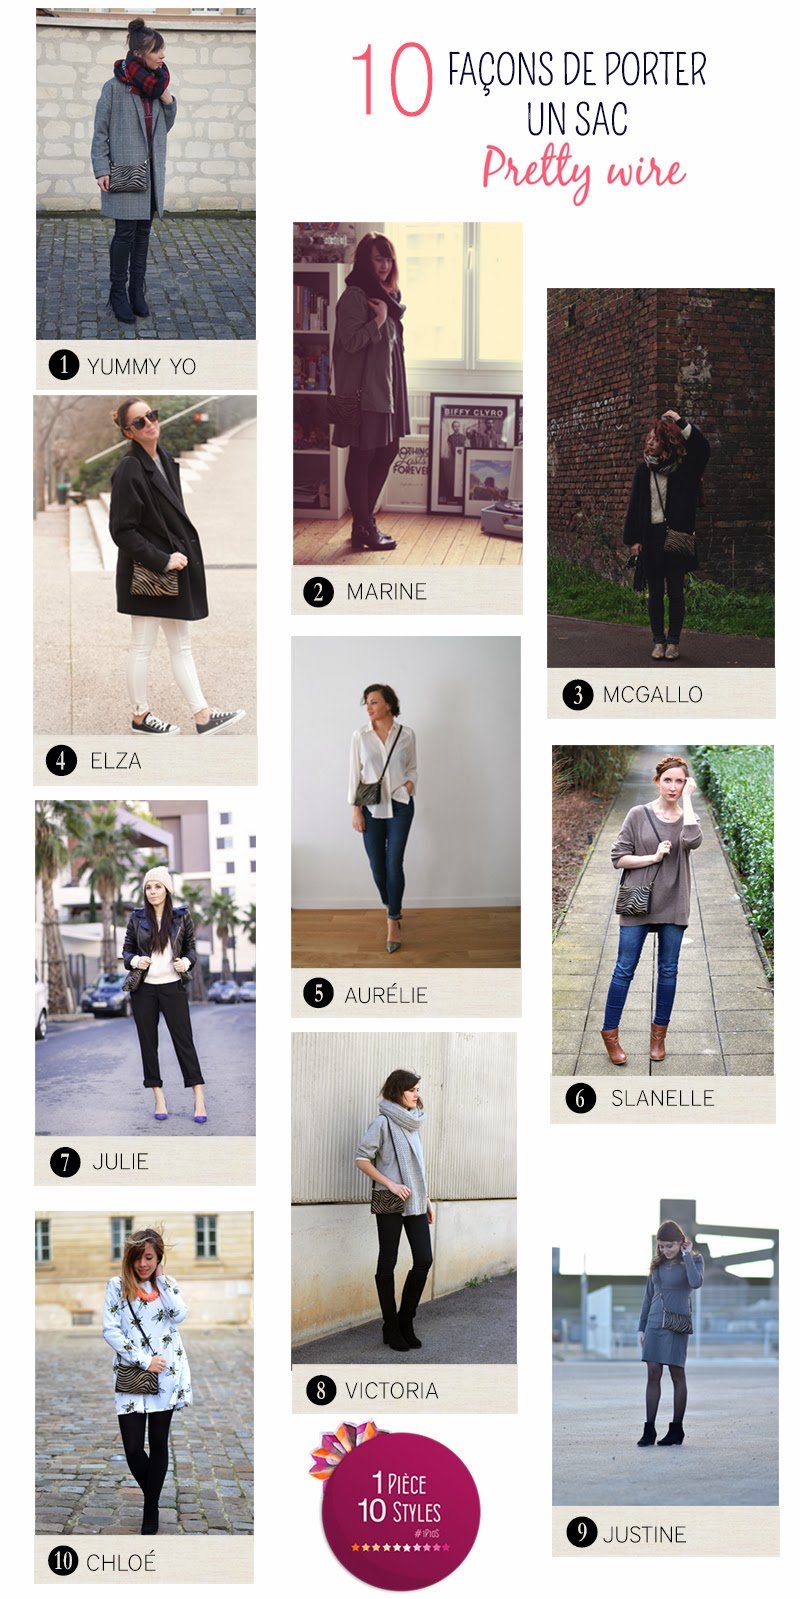
Task: Click the number 5 circle beside Aurélie
Action: pyautogui.click(x=318, y=993)
